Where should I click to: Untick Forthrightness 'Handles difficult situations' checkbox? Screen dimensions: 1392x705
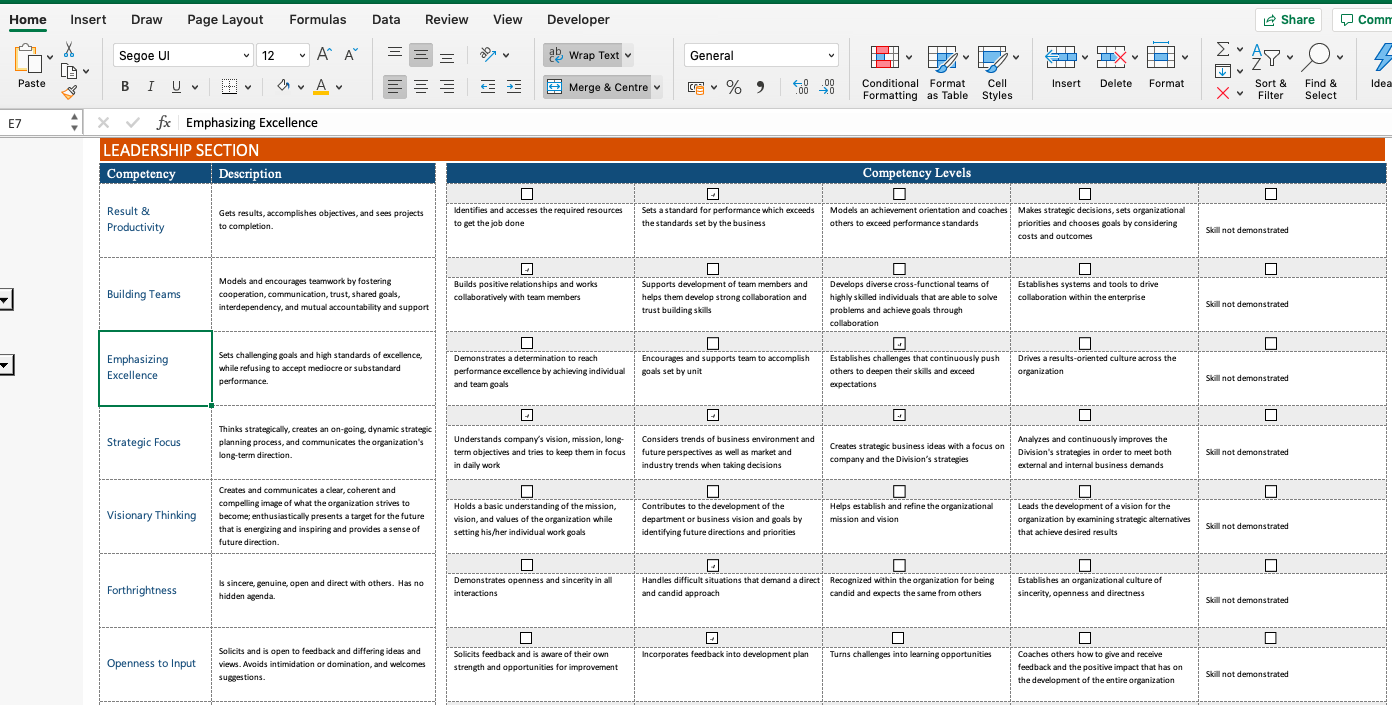pyautogui.click(x=713, y=565)
